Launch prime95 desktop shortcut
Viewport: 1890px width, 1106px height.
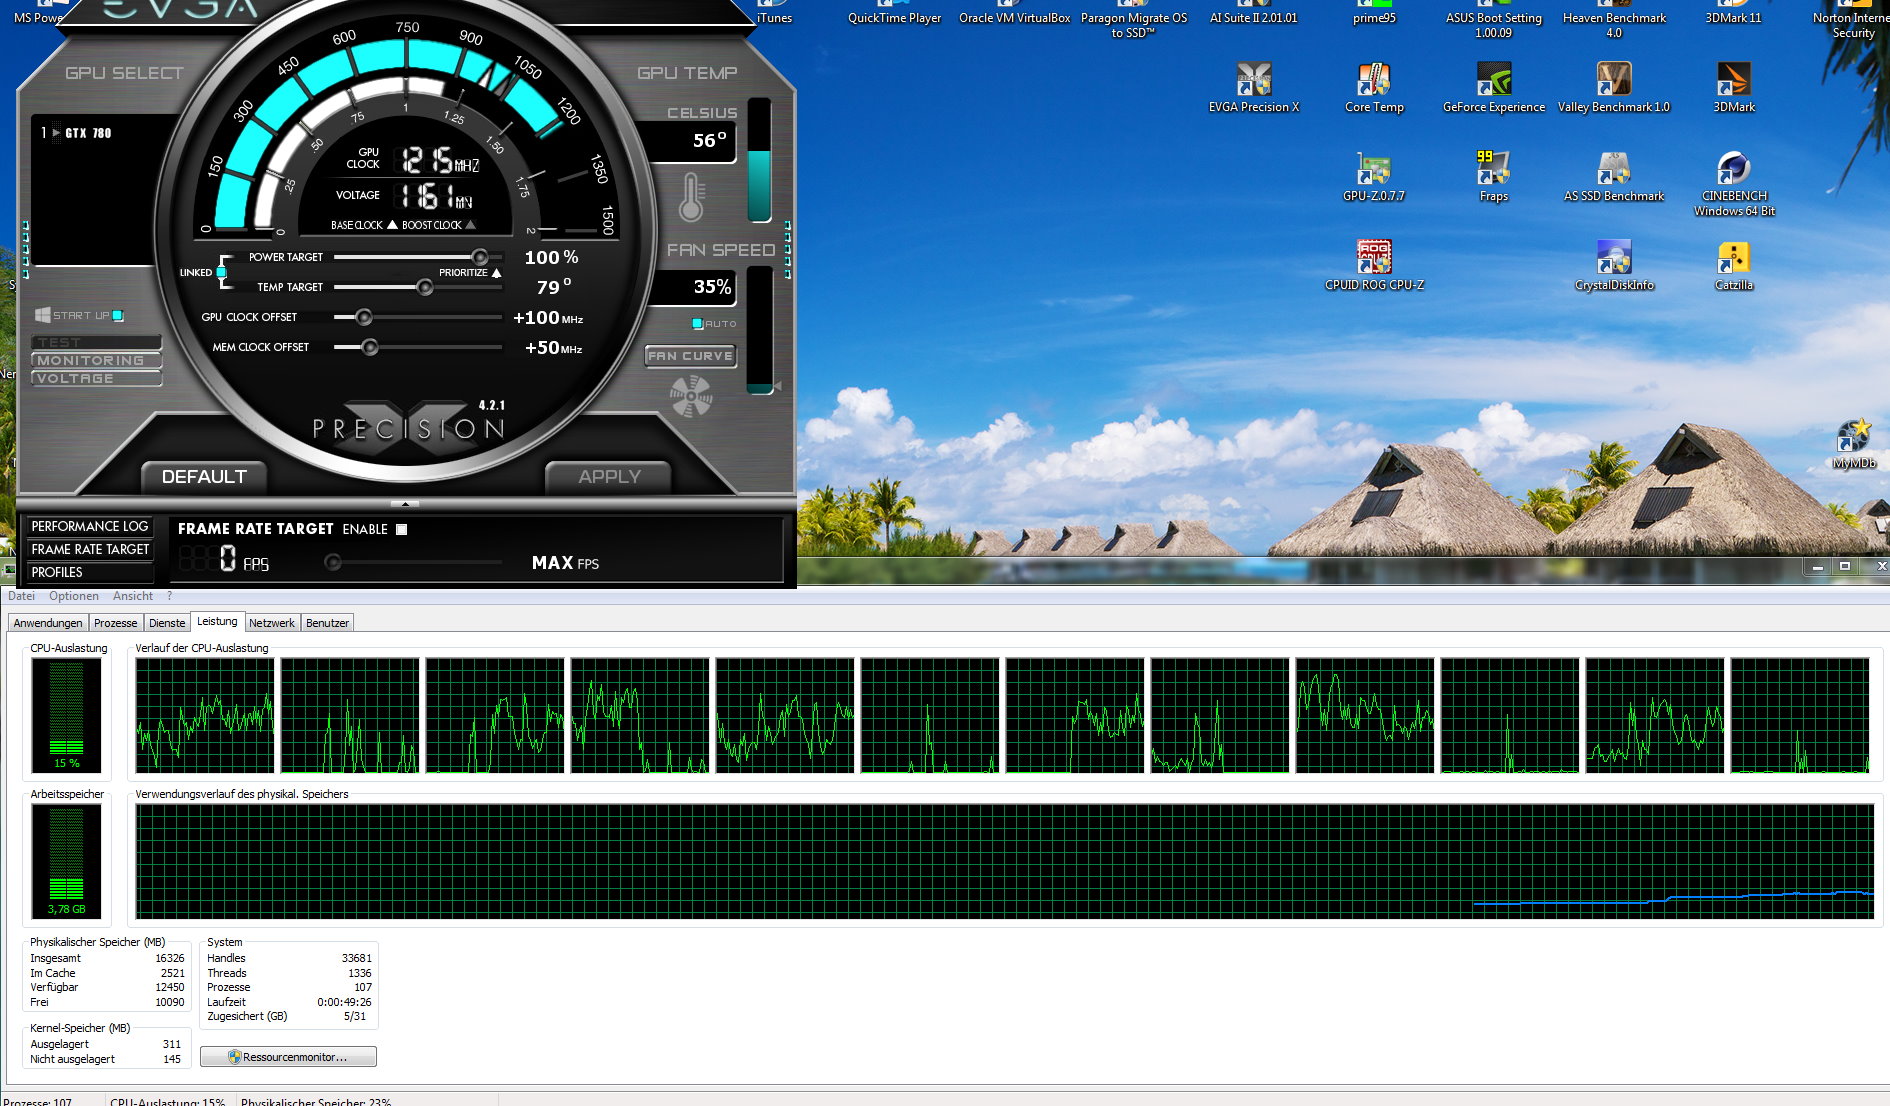(1374, 13)
